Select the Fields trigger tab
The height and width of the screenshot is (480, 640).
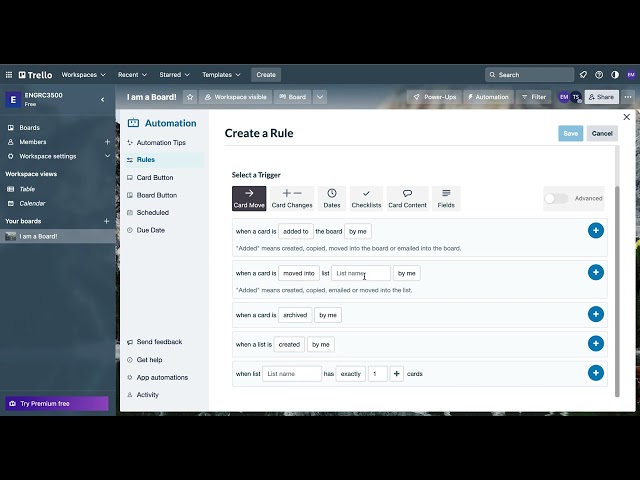click(446, 198)
